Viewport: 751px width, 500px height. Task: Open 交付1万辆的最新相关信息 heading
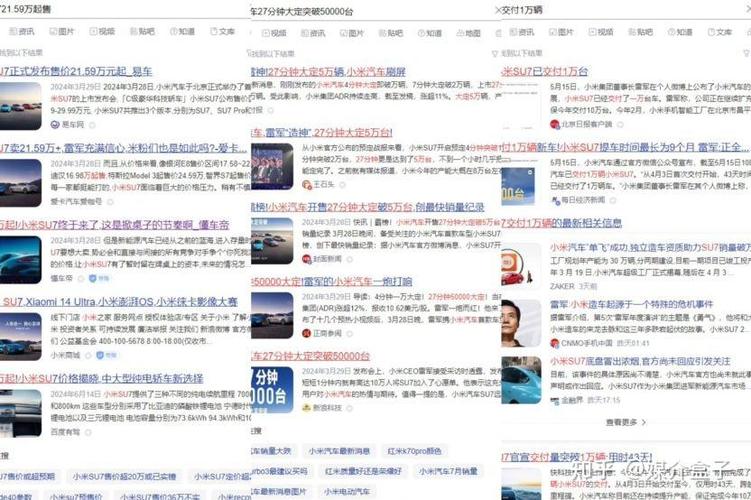click(561, 223)
